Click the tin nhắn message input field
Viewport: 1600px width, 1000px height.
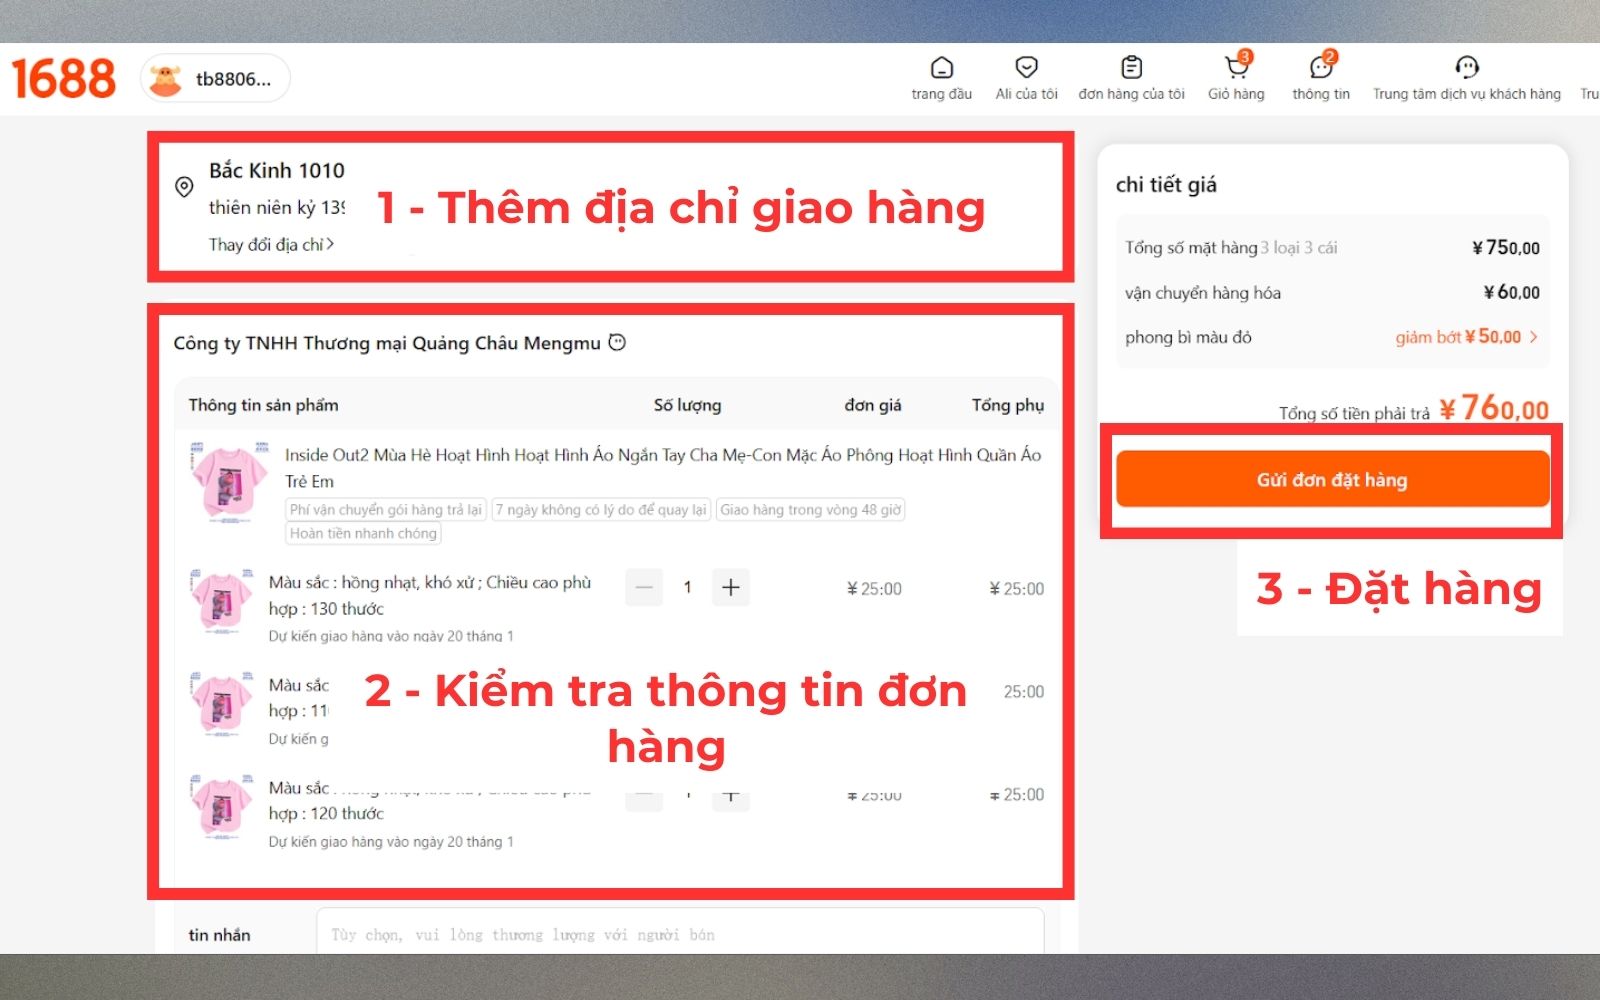pyautogui.click(x=680, y=934)
